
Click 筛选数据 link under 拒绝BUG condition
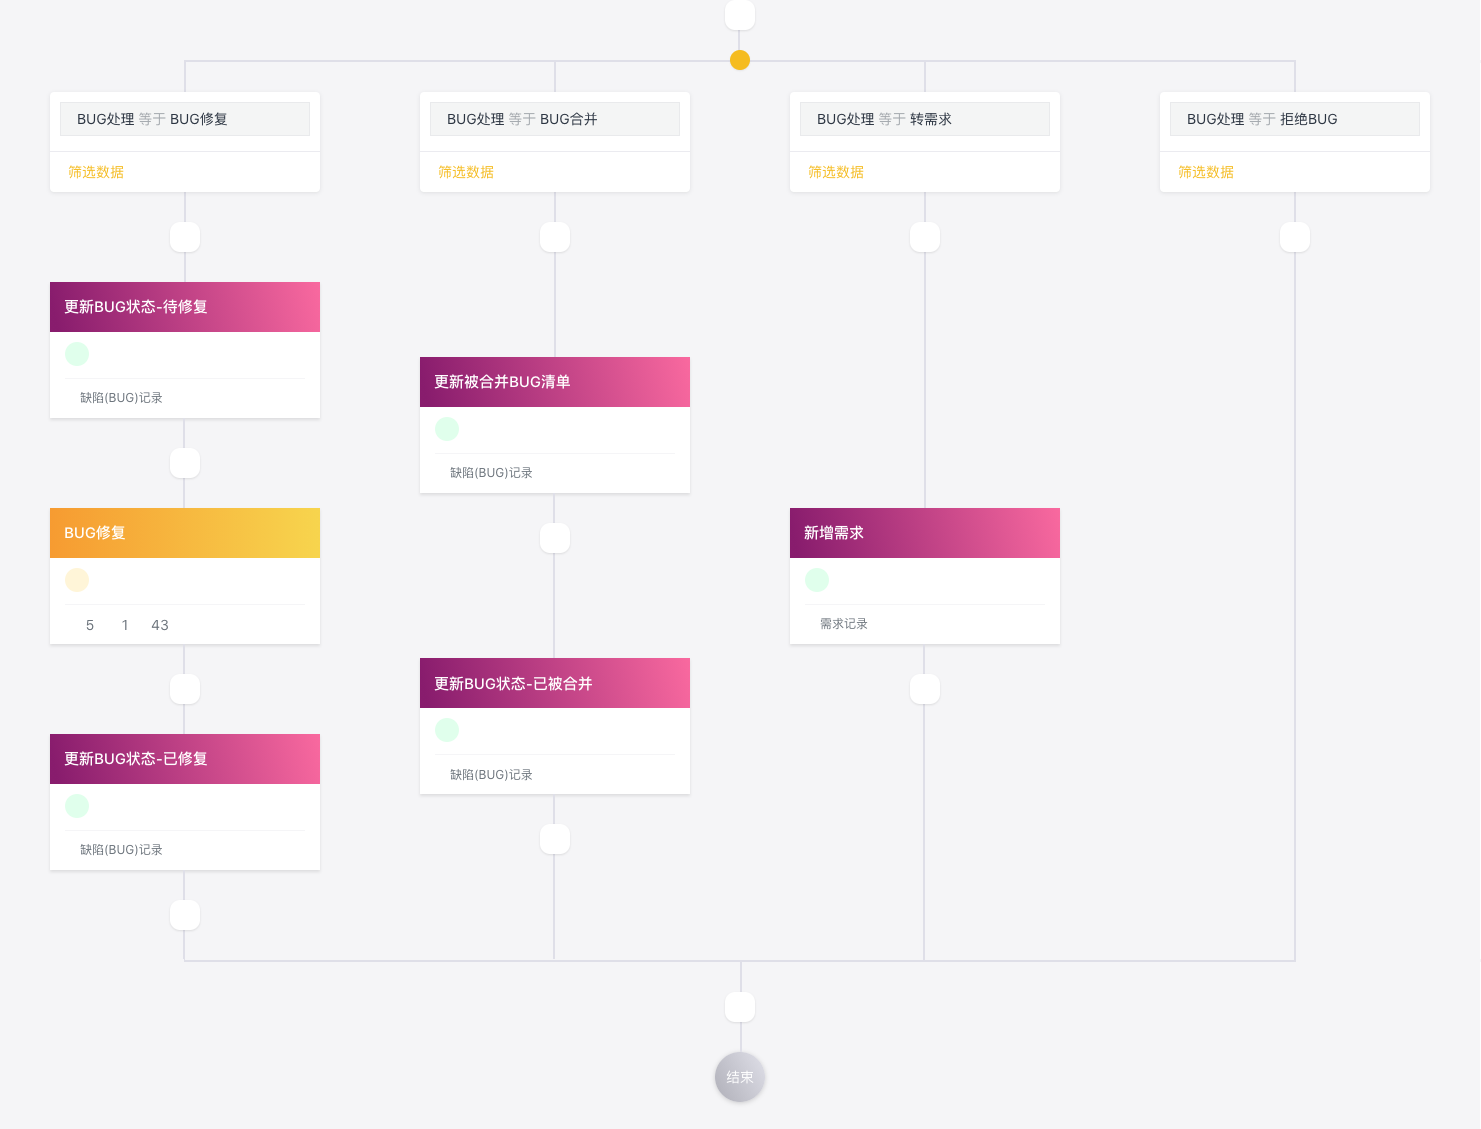[1206, 172]
